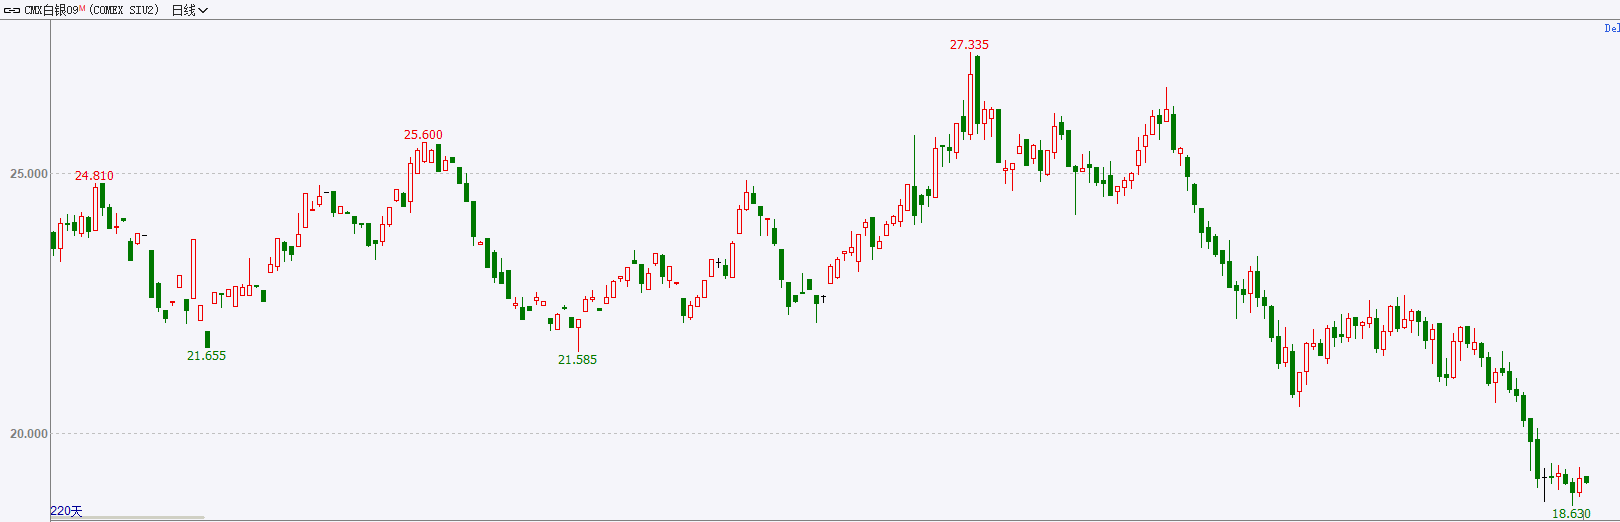1620x522 pixels.
Task: Click the blue Del text at the chart edge
Action: point(1612,28)
